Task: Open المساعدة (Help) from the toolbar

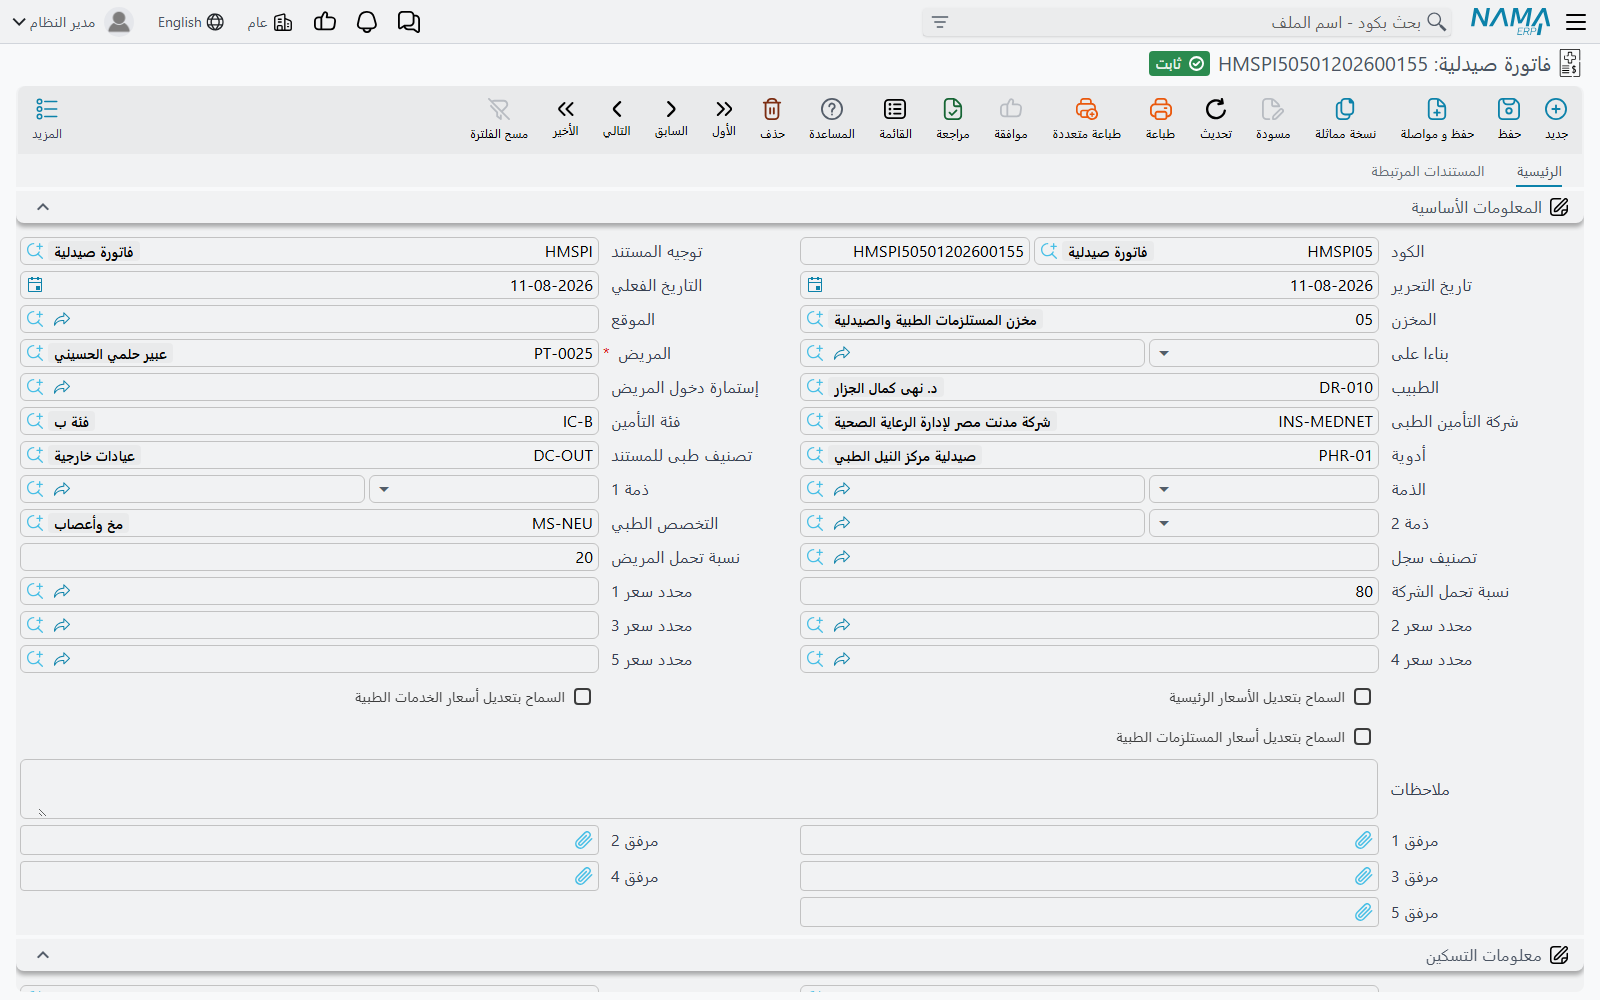Action: (x=832, y=109)
